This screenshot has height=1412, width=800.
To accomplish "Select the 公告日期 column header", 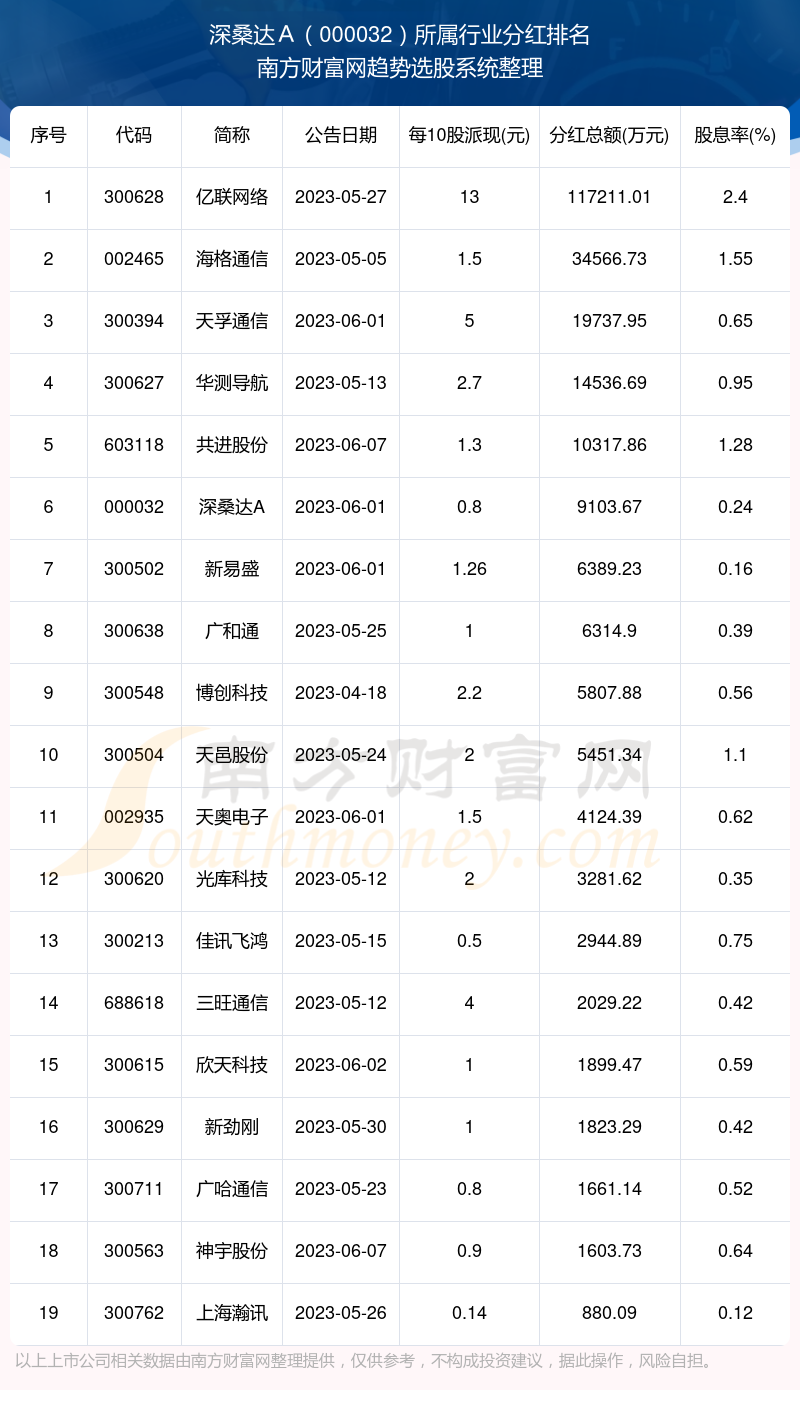I will point(341,136).
